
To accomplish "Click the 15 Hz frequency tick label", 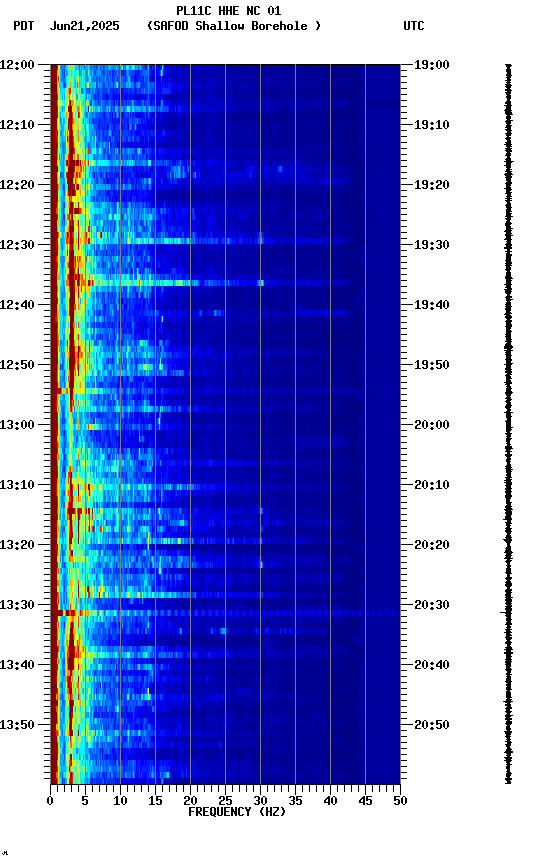I will click(155, 801).
